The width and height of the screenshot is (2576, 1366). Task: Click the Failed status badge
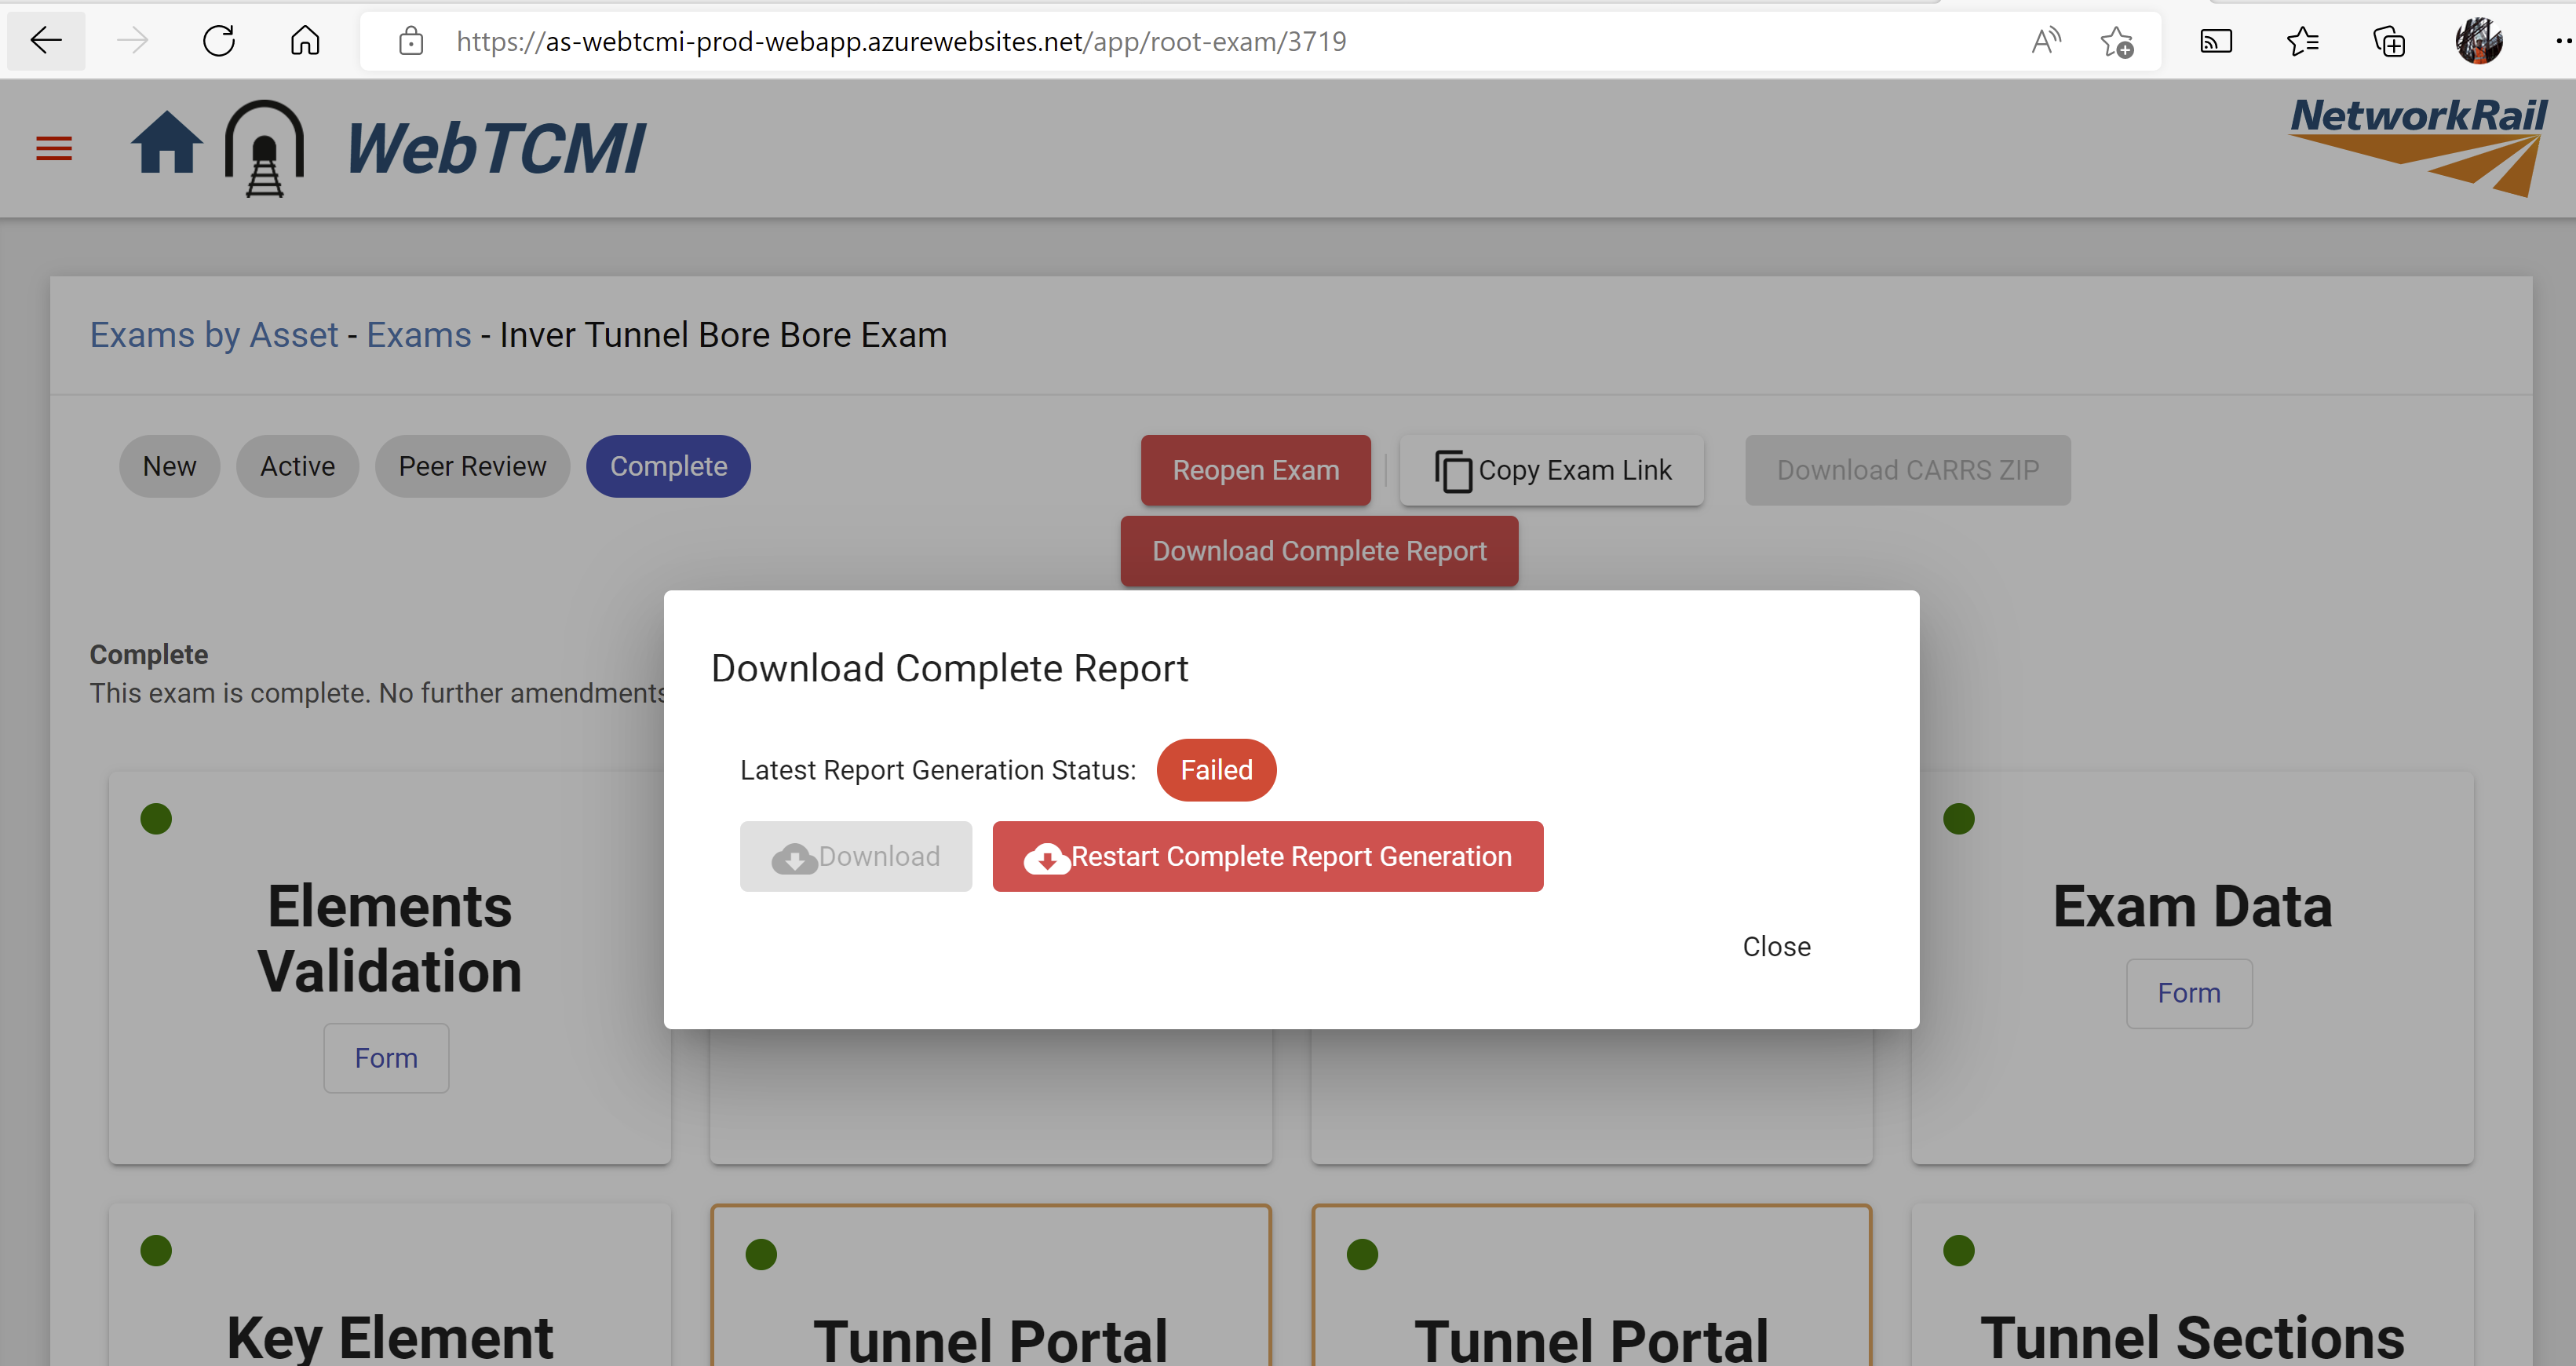(1216, 770)
